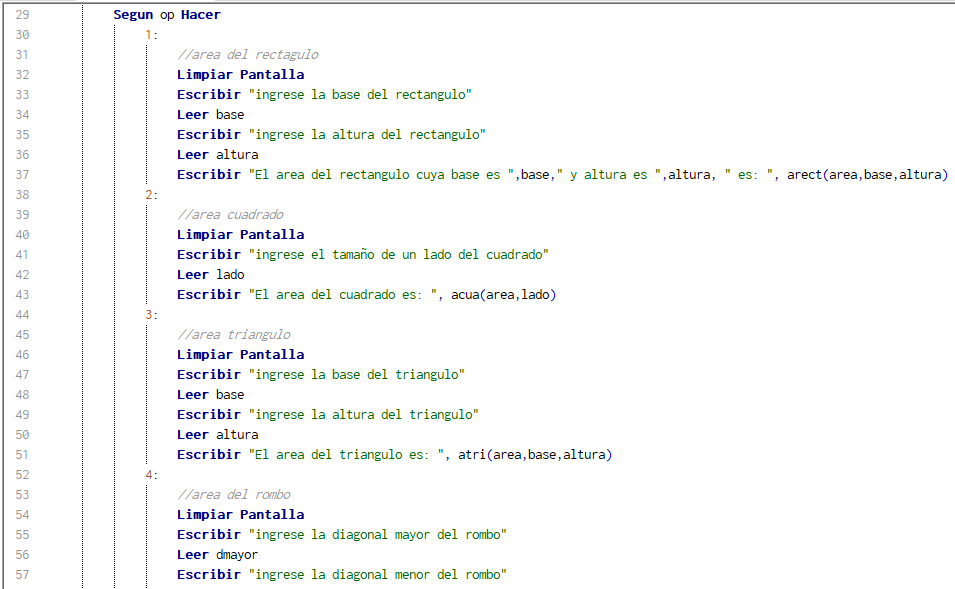Click the string "ingrese la altura del rectangulo"

[367, 135]
